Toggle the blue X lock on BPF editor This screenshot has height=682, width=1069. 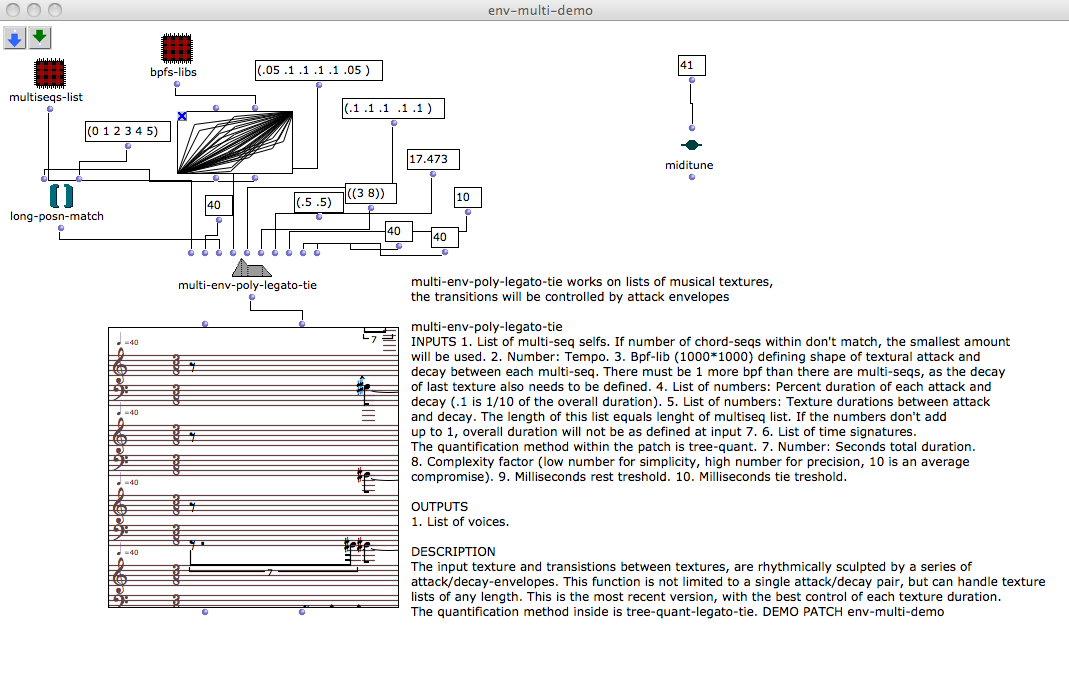click(x=182, y=116)
